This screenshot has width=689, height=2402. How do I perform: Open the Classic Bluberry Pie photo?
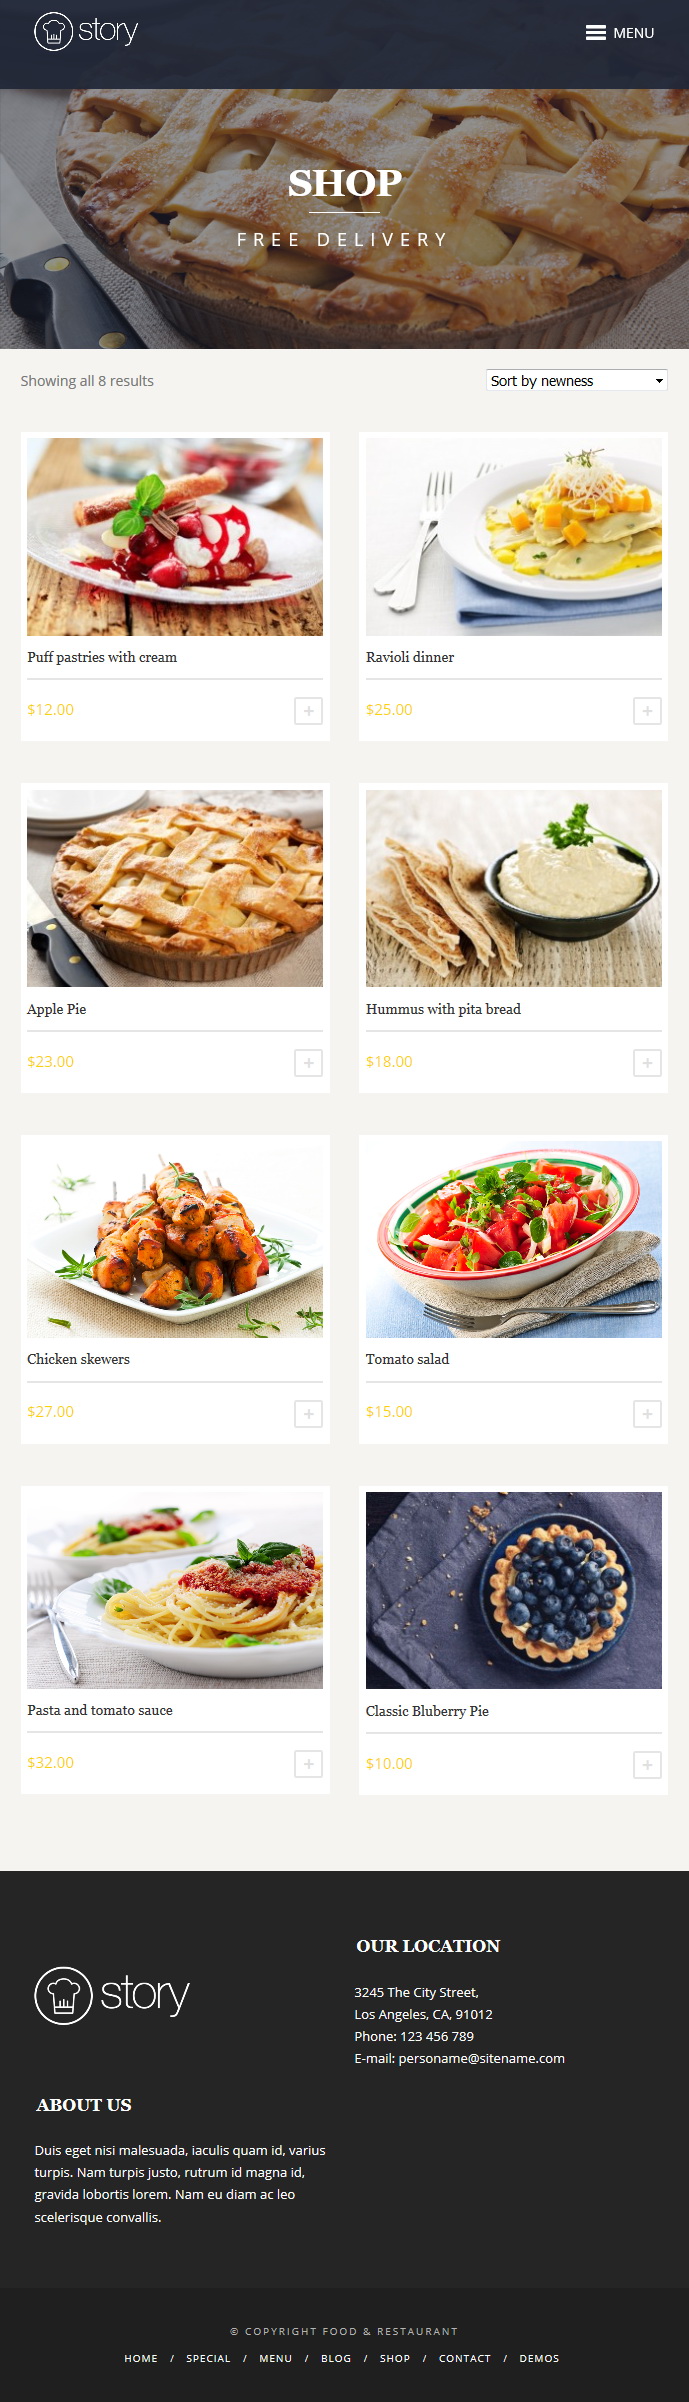point(514,1590)
